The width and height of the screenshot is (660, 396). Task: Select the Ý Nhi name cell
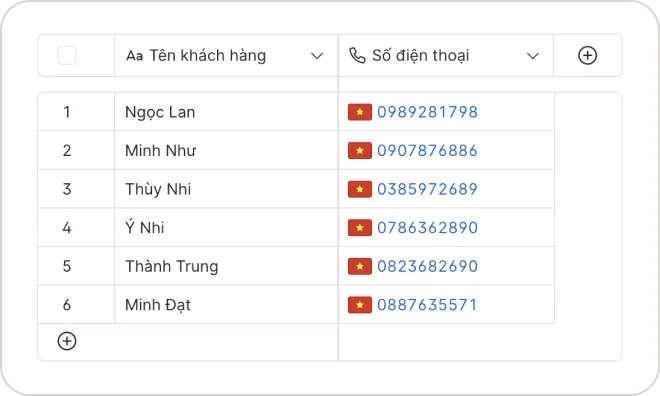(226, 228)
